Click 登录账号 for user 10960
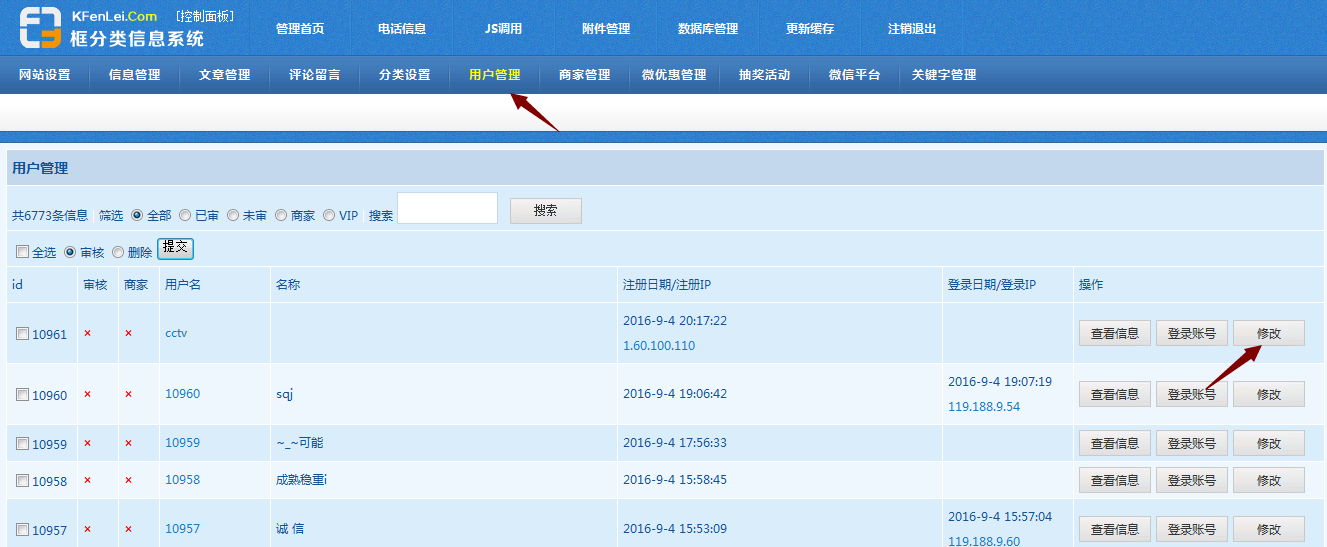1327x547 pixels. pyautogui.click(x=1191, y=394)
